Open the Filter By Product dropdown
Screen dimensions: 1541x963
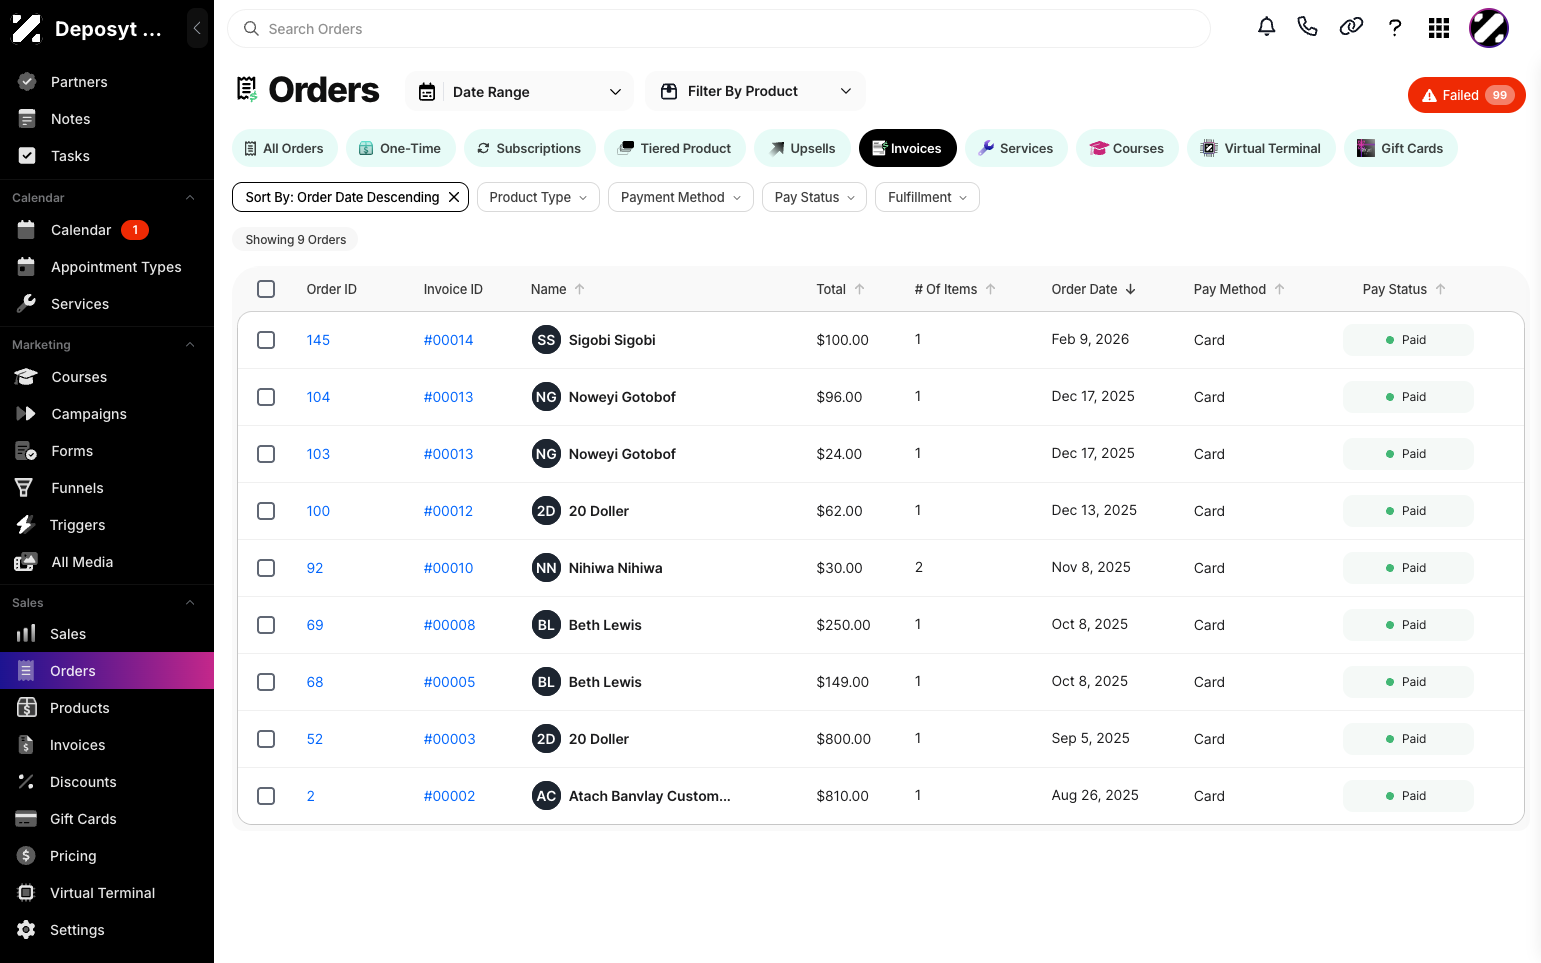coord(755,91)
